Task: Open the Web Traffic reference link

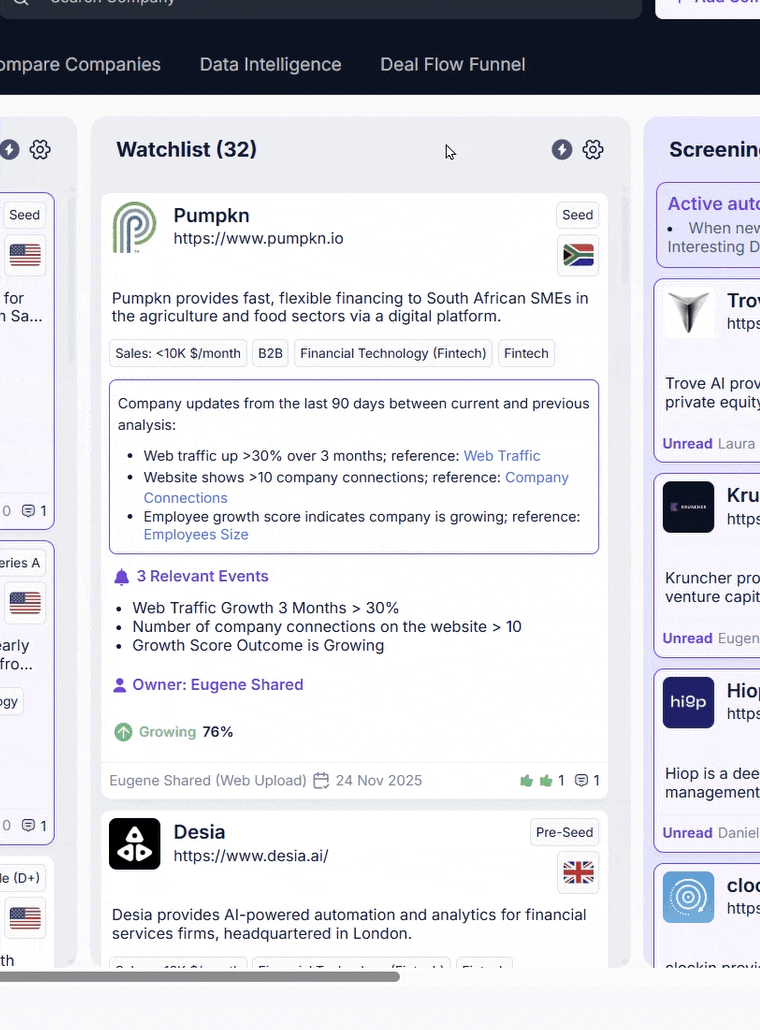Action: pyautogui.click(x=502, y=456)
